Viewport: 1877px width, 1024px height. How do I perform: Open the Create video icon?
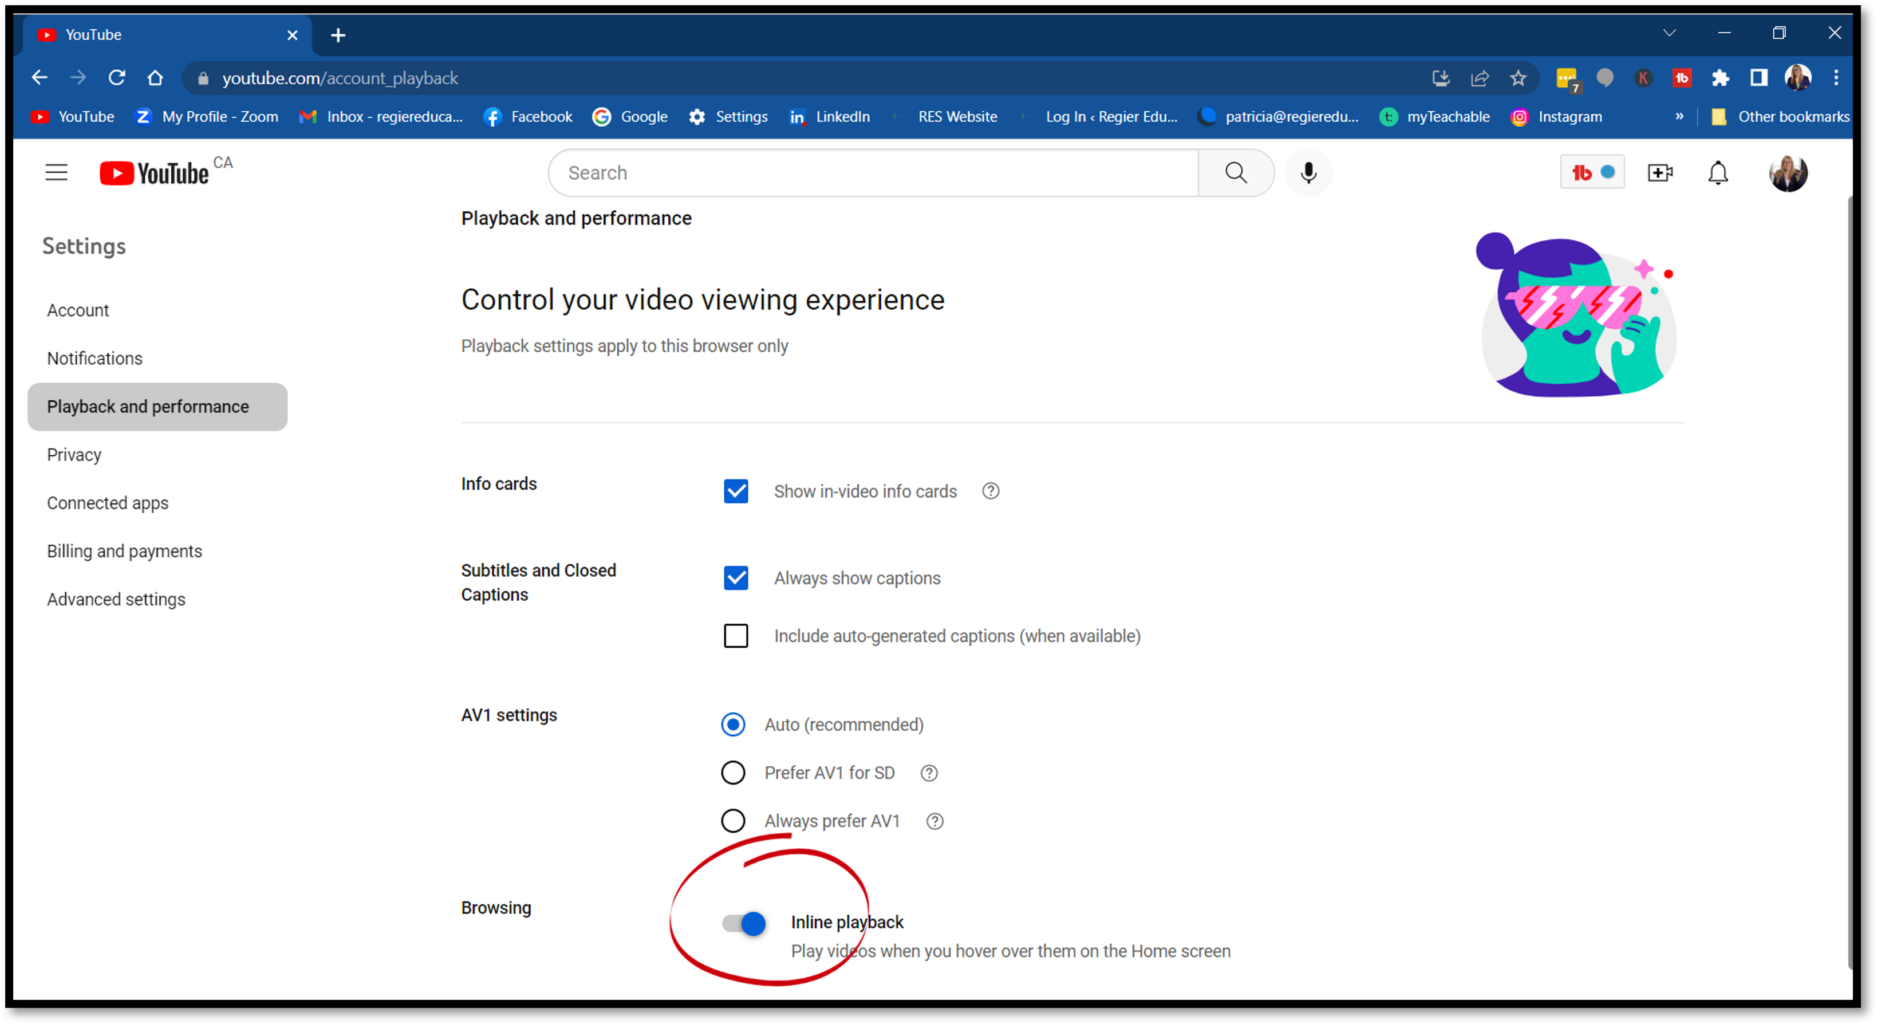[x=1660, y=172]
